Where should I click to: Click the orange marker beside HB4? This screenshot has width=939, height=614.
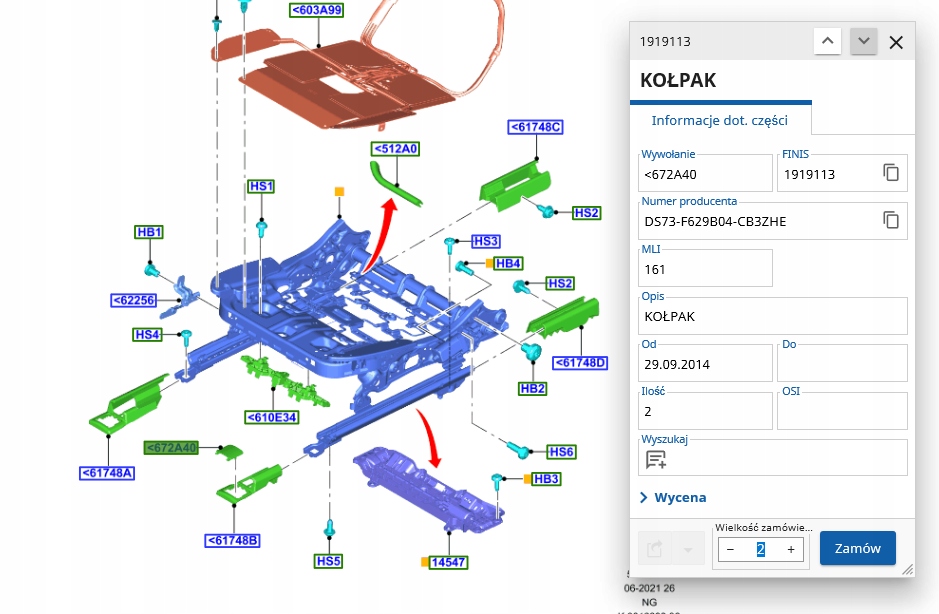489,263
